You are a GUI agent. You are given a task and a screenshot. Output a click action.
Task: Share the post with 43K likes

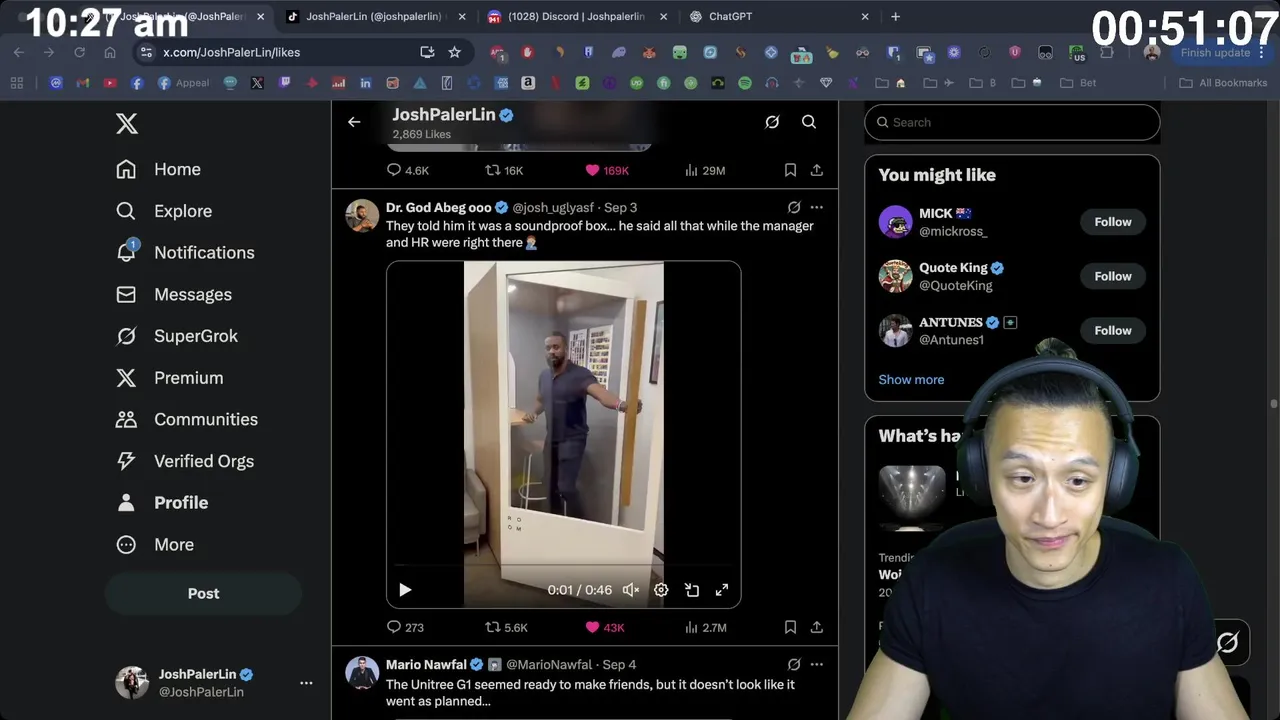(817, 627)
